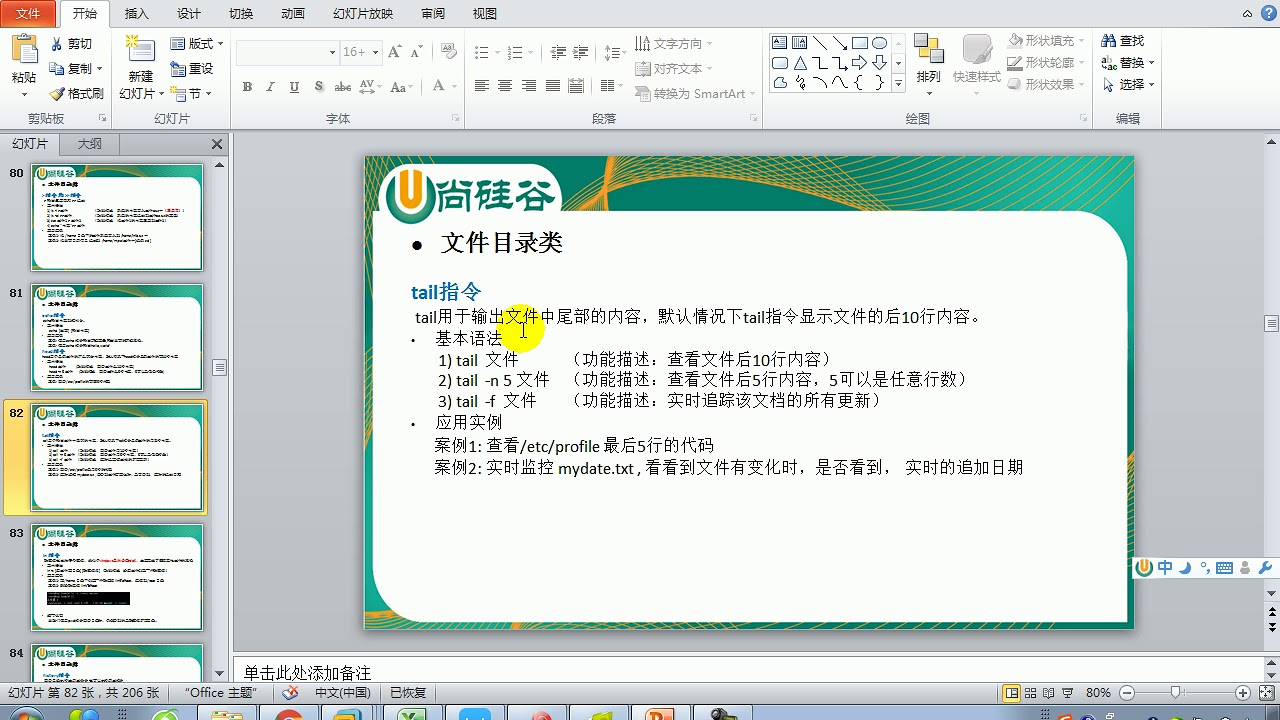Open the font size dropdown

click(x=376, y=52)
